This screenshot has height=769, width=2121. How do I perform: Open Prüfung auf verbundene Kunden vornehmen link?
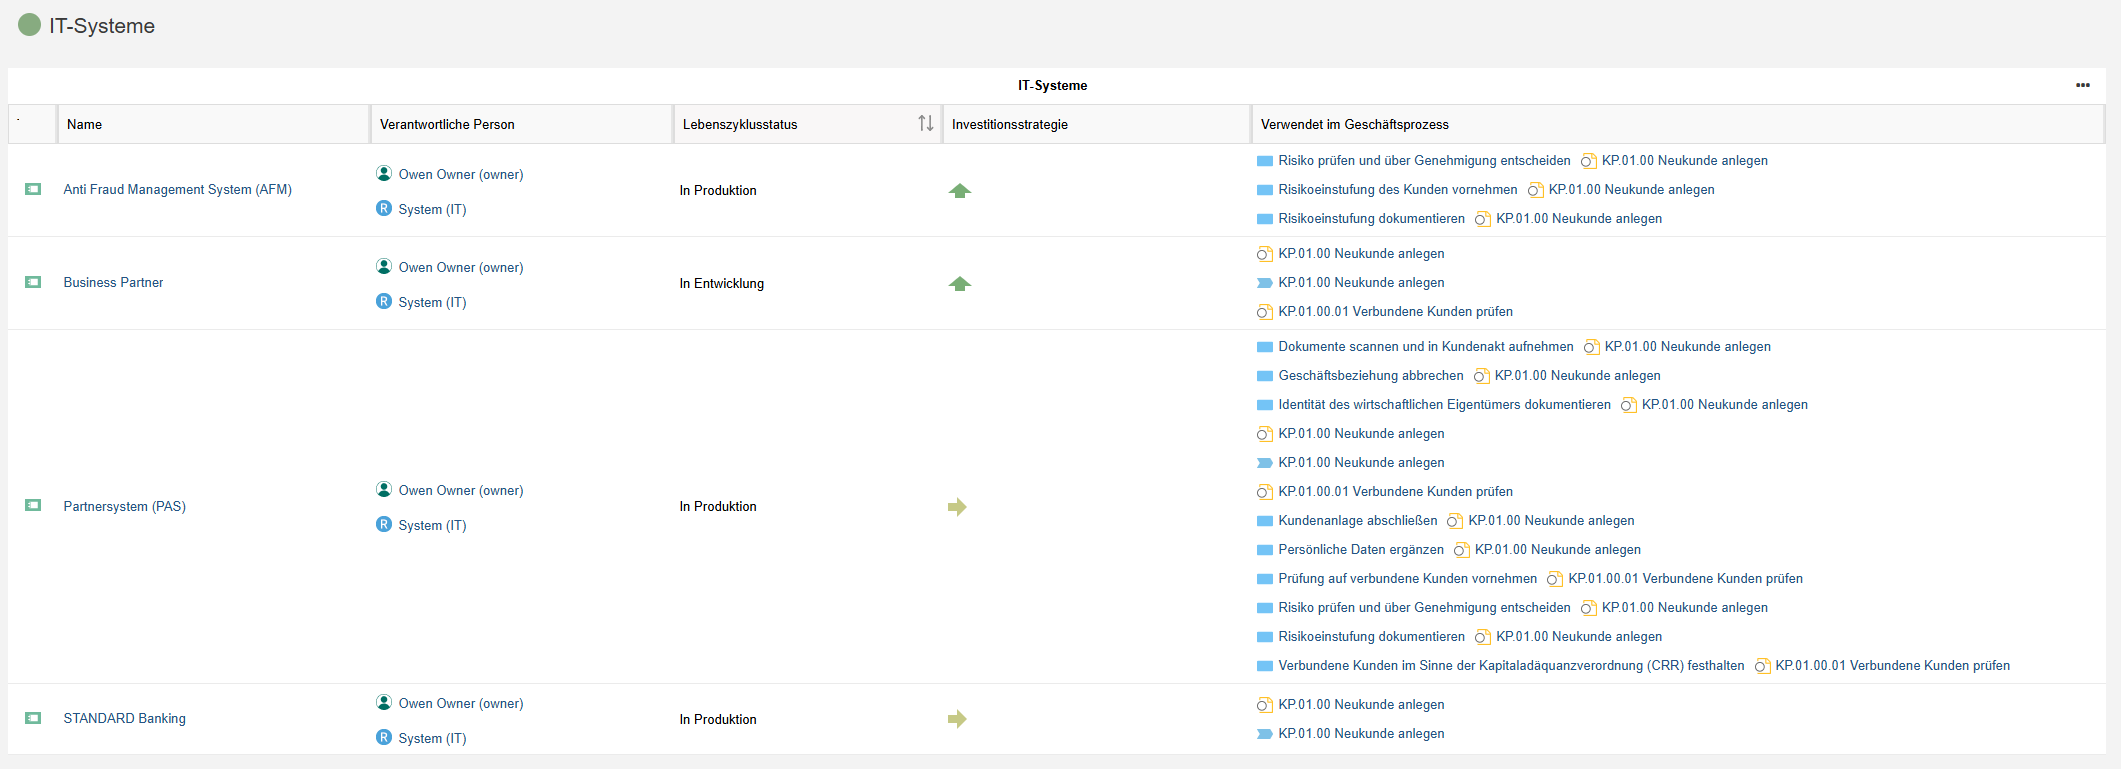(1407, 578)
